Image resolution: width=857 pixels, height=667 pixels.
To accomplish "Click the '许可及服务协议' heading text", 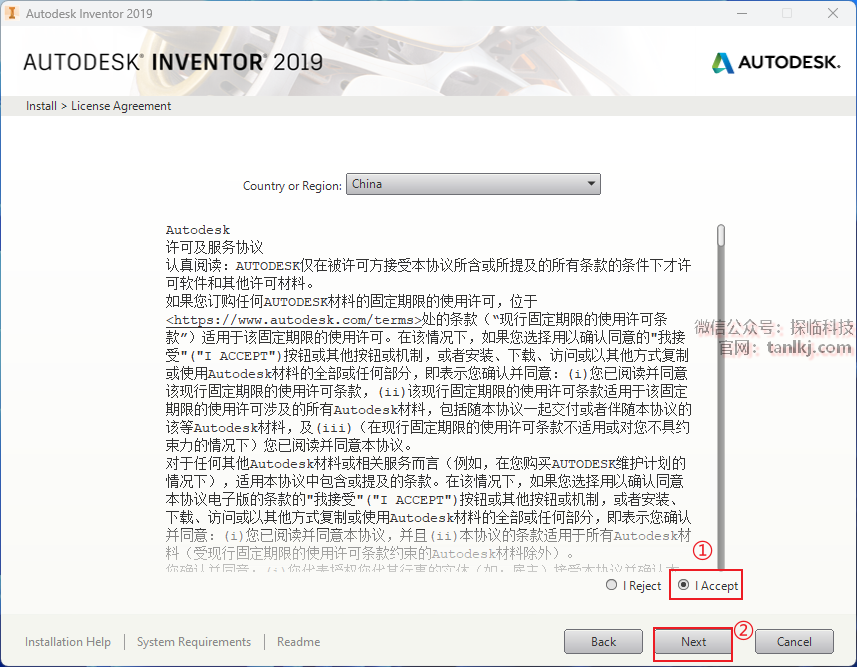I will [214, 248].
